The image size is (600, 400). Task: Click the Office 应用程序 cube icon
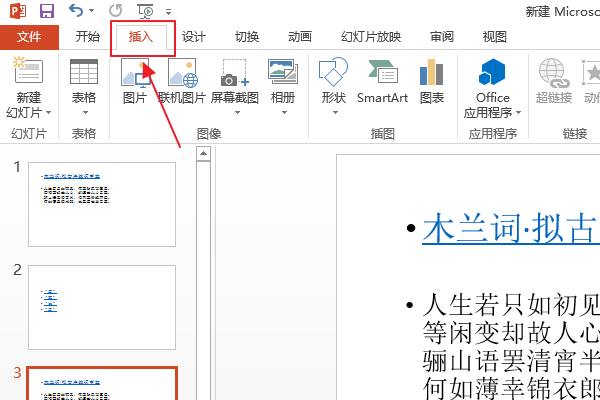(x=492, y=72)
